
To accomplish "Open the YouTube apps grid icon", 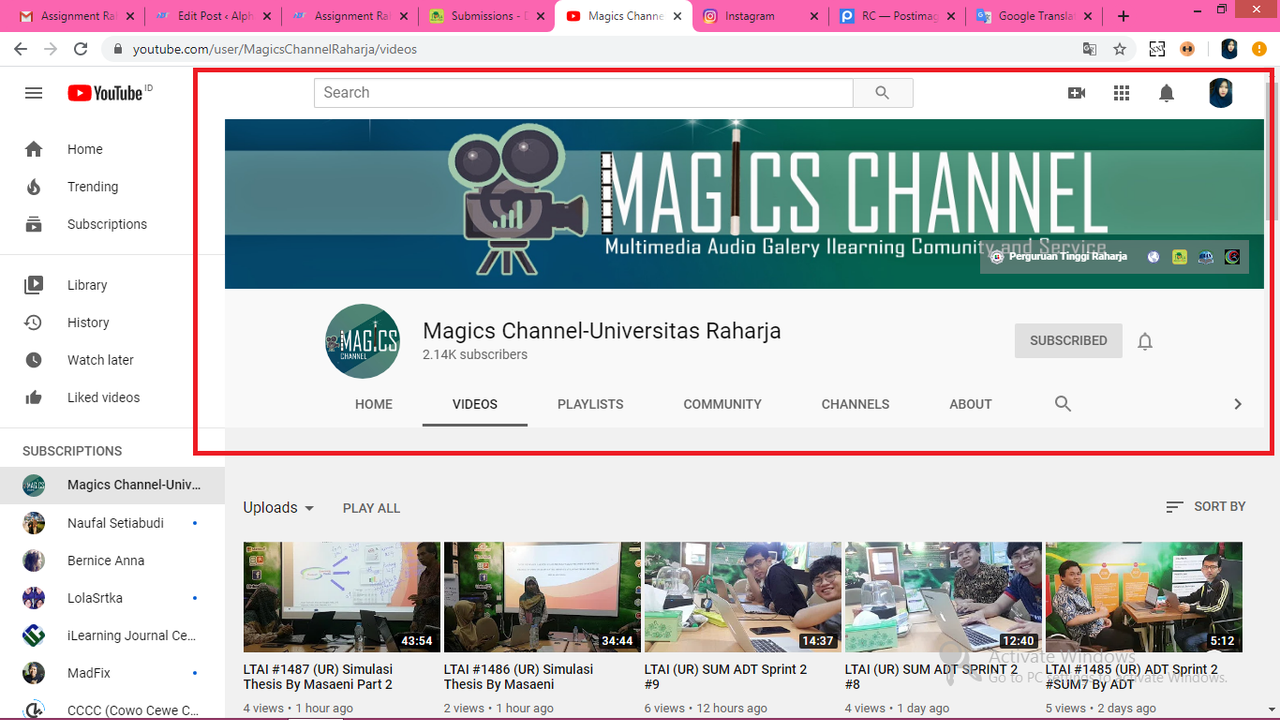I will 1121,93.
